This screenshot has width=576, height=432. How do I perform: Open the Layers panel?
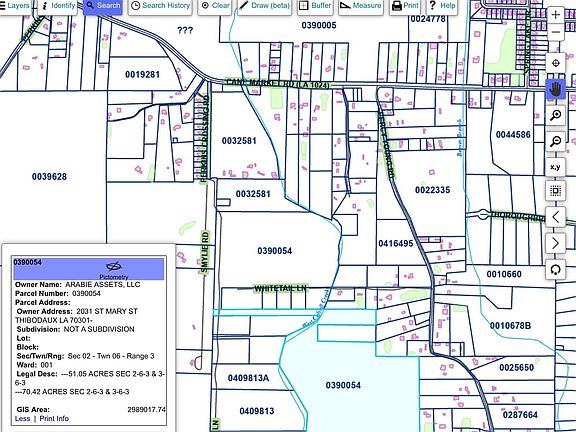tap(15, 6)
